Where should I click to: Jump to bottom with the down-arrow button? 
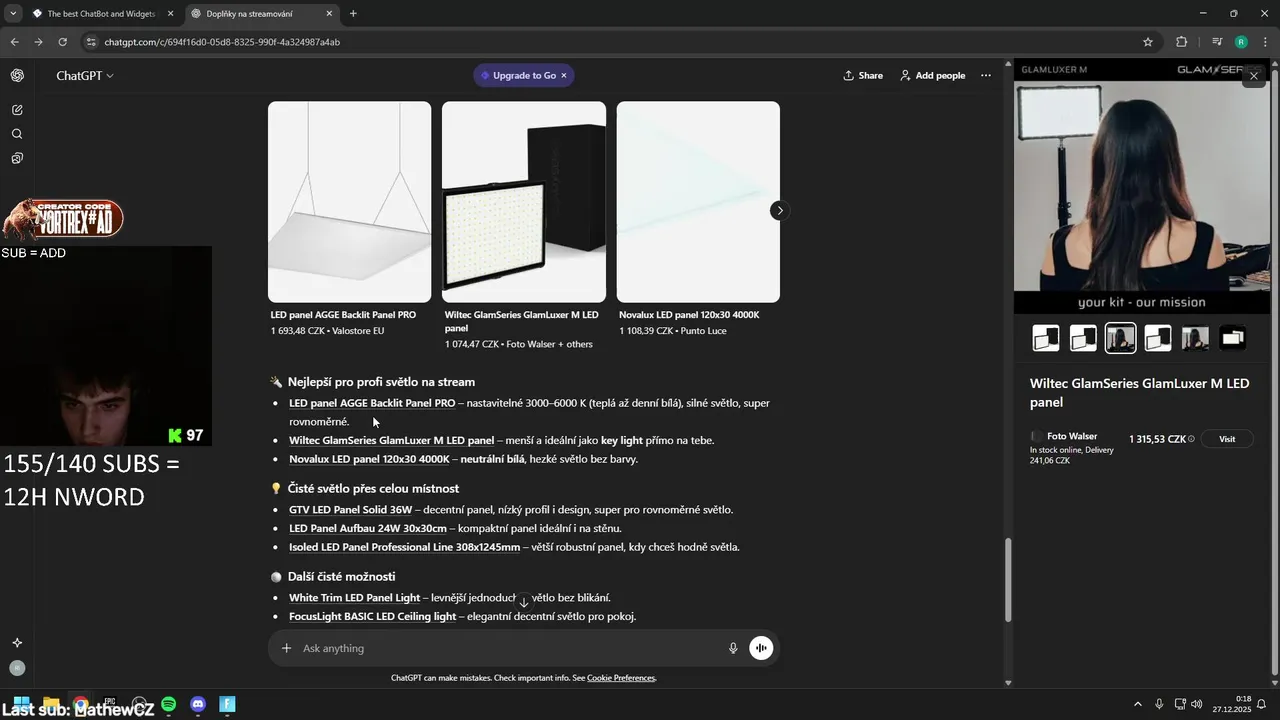tap(523, 602)
